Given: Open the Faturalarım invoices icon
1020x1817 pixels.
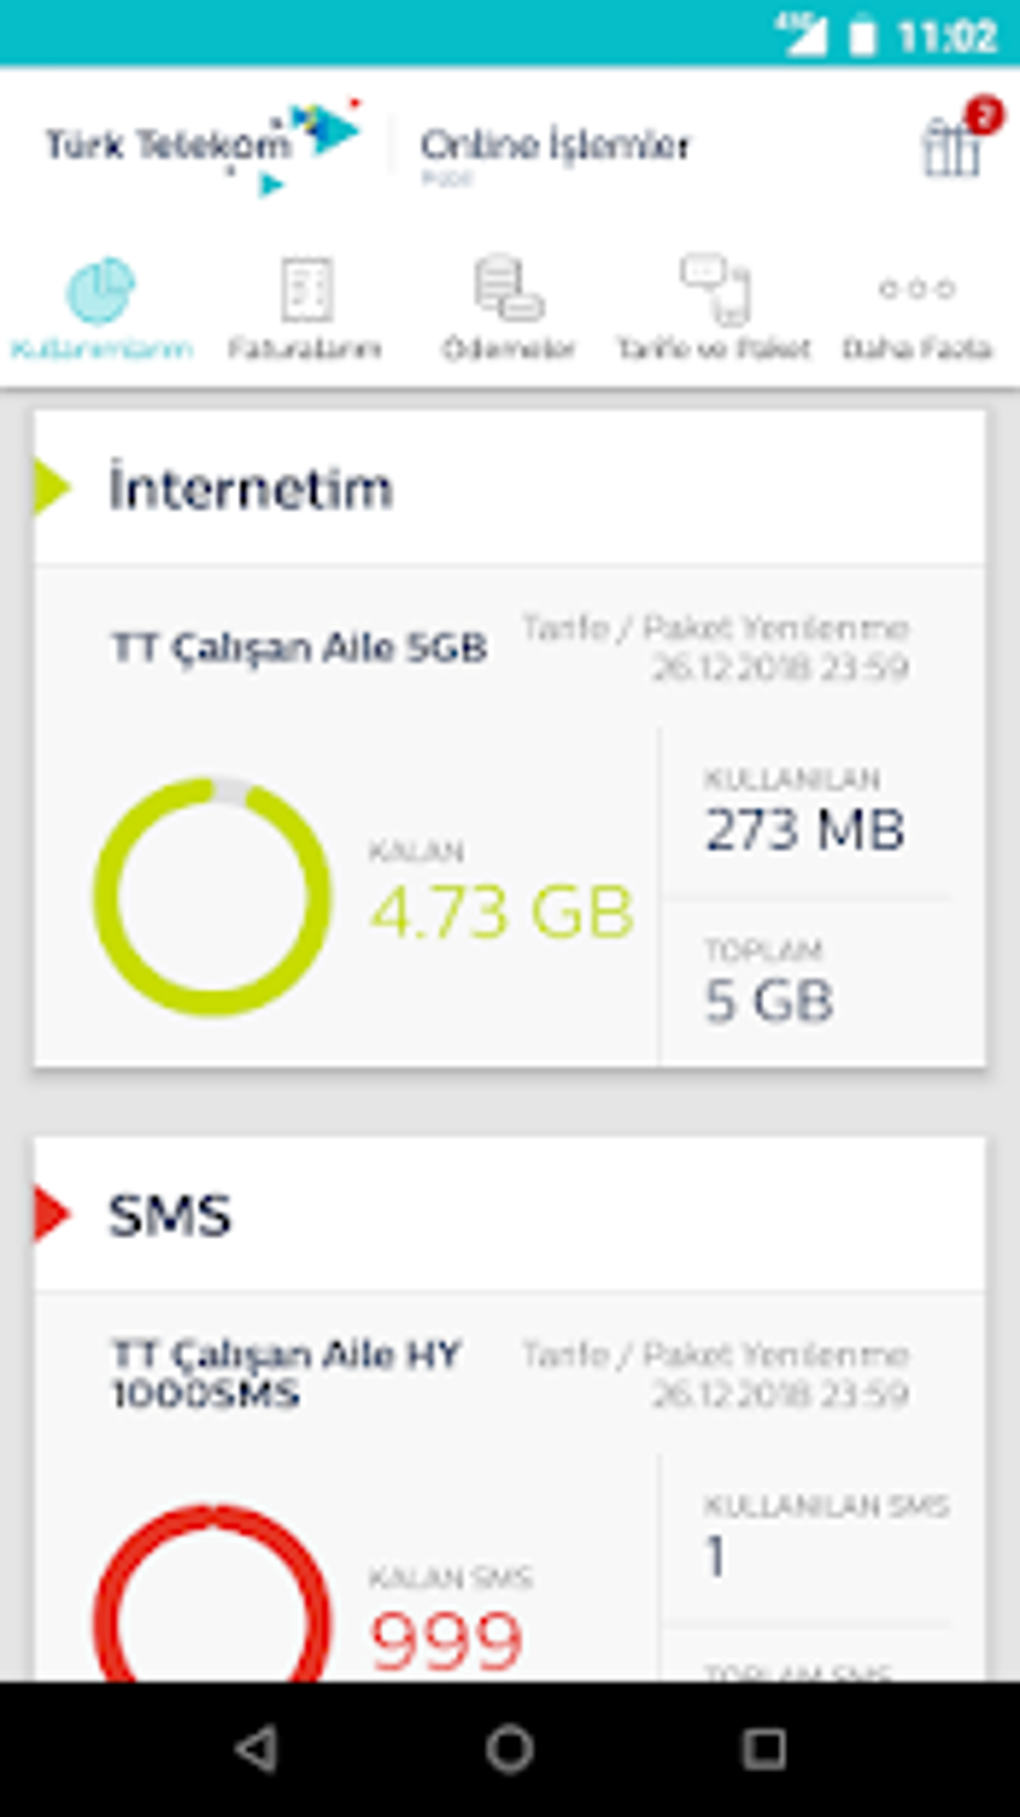Looking at the screenshot, I should pyautogui.click(x=306, y=290).
